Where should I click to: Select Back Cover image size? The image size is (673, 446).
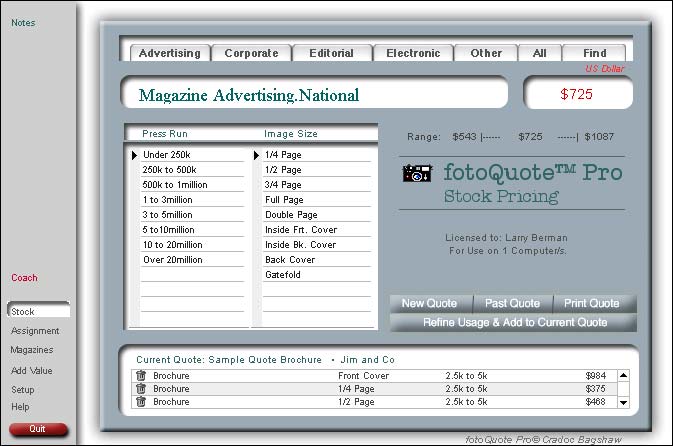tap(317, 260)
